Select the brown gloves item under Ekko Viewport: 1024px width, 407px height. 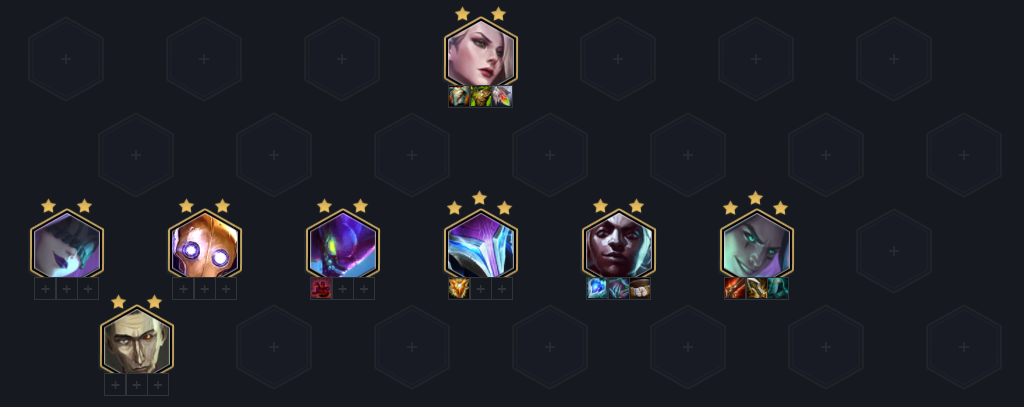640,288
